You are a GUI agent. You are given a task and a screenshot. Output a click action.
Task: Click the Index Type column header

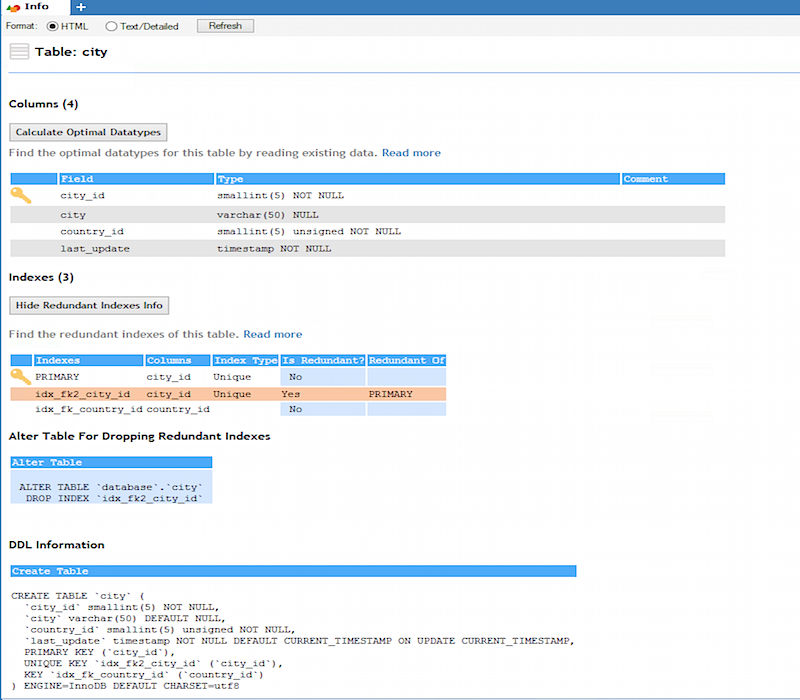[245, 360]
